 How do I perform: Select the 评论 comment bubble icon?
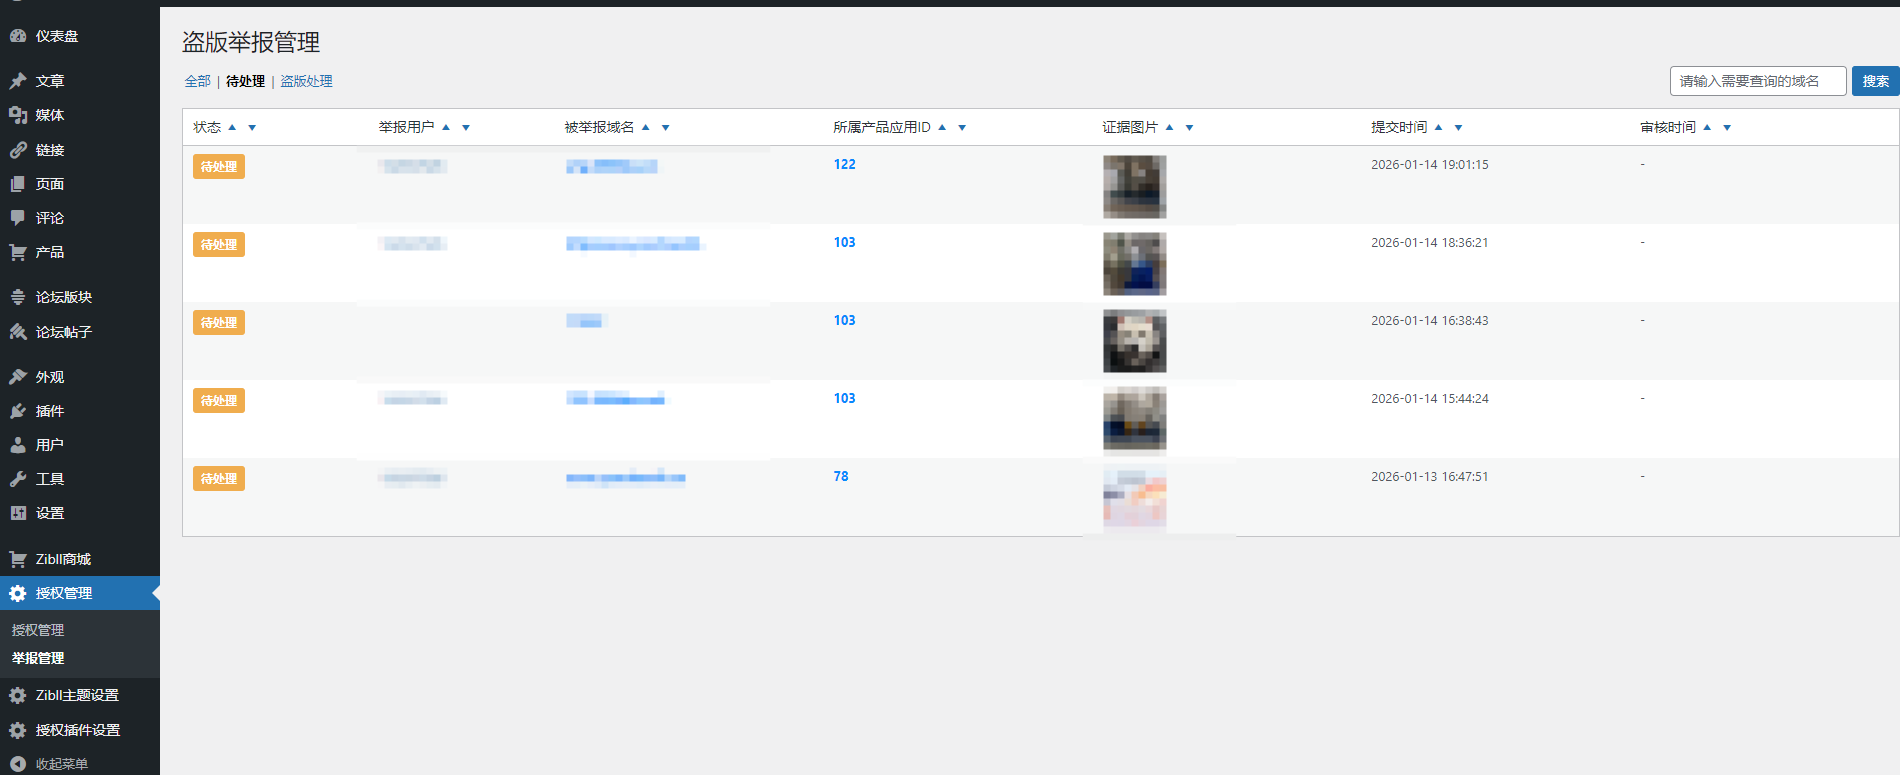pos(18,218)
